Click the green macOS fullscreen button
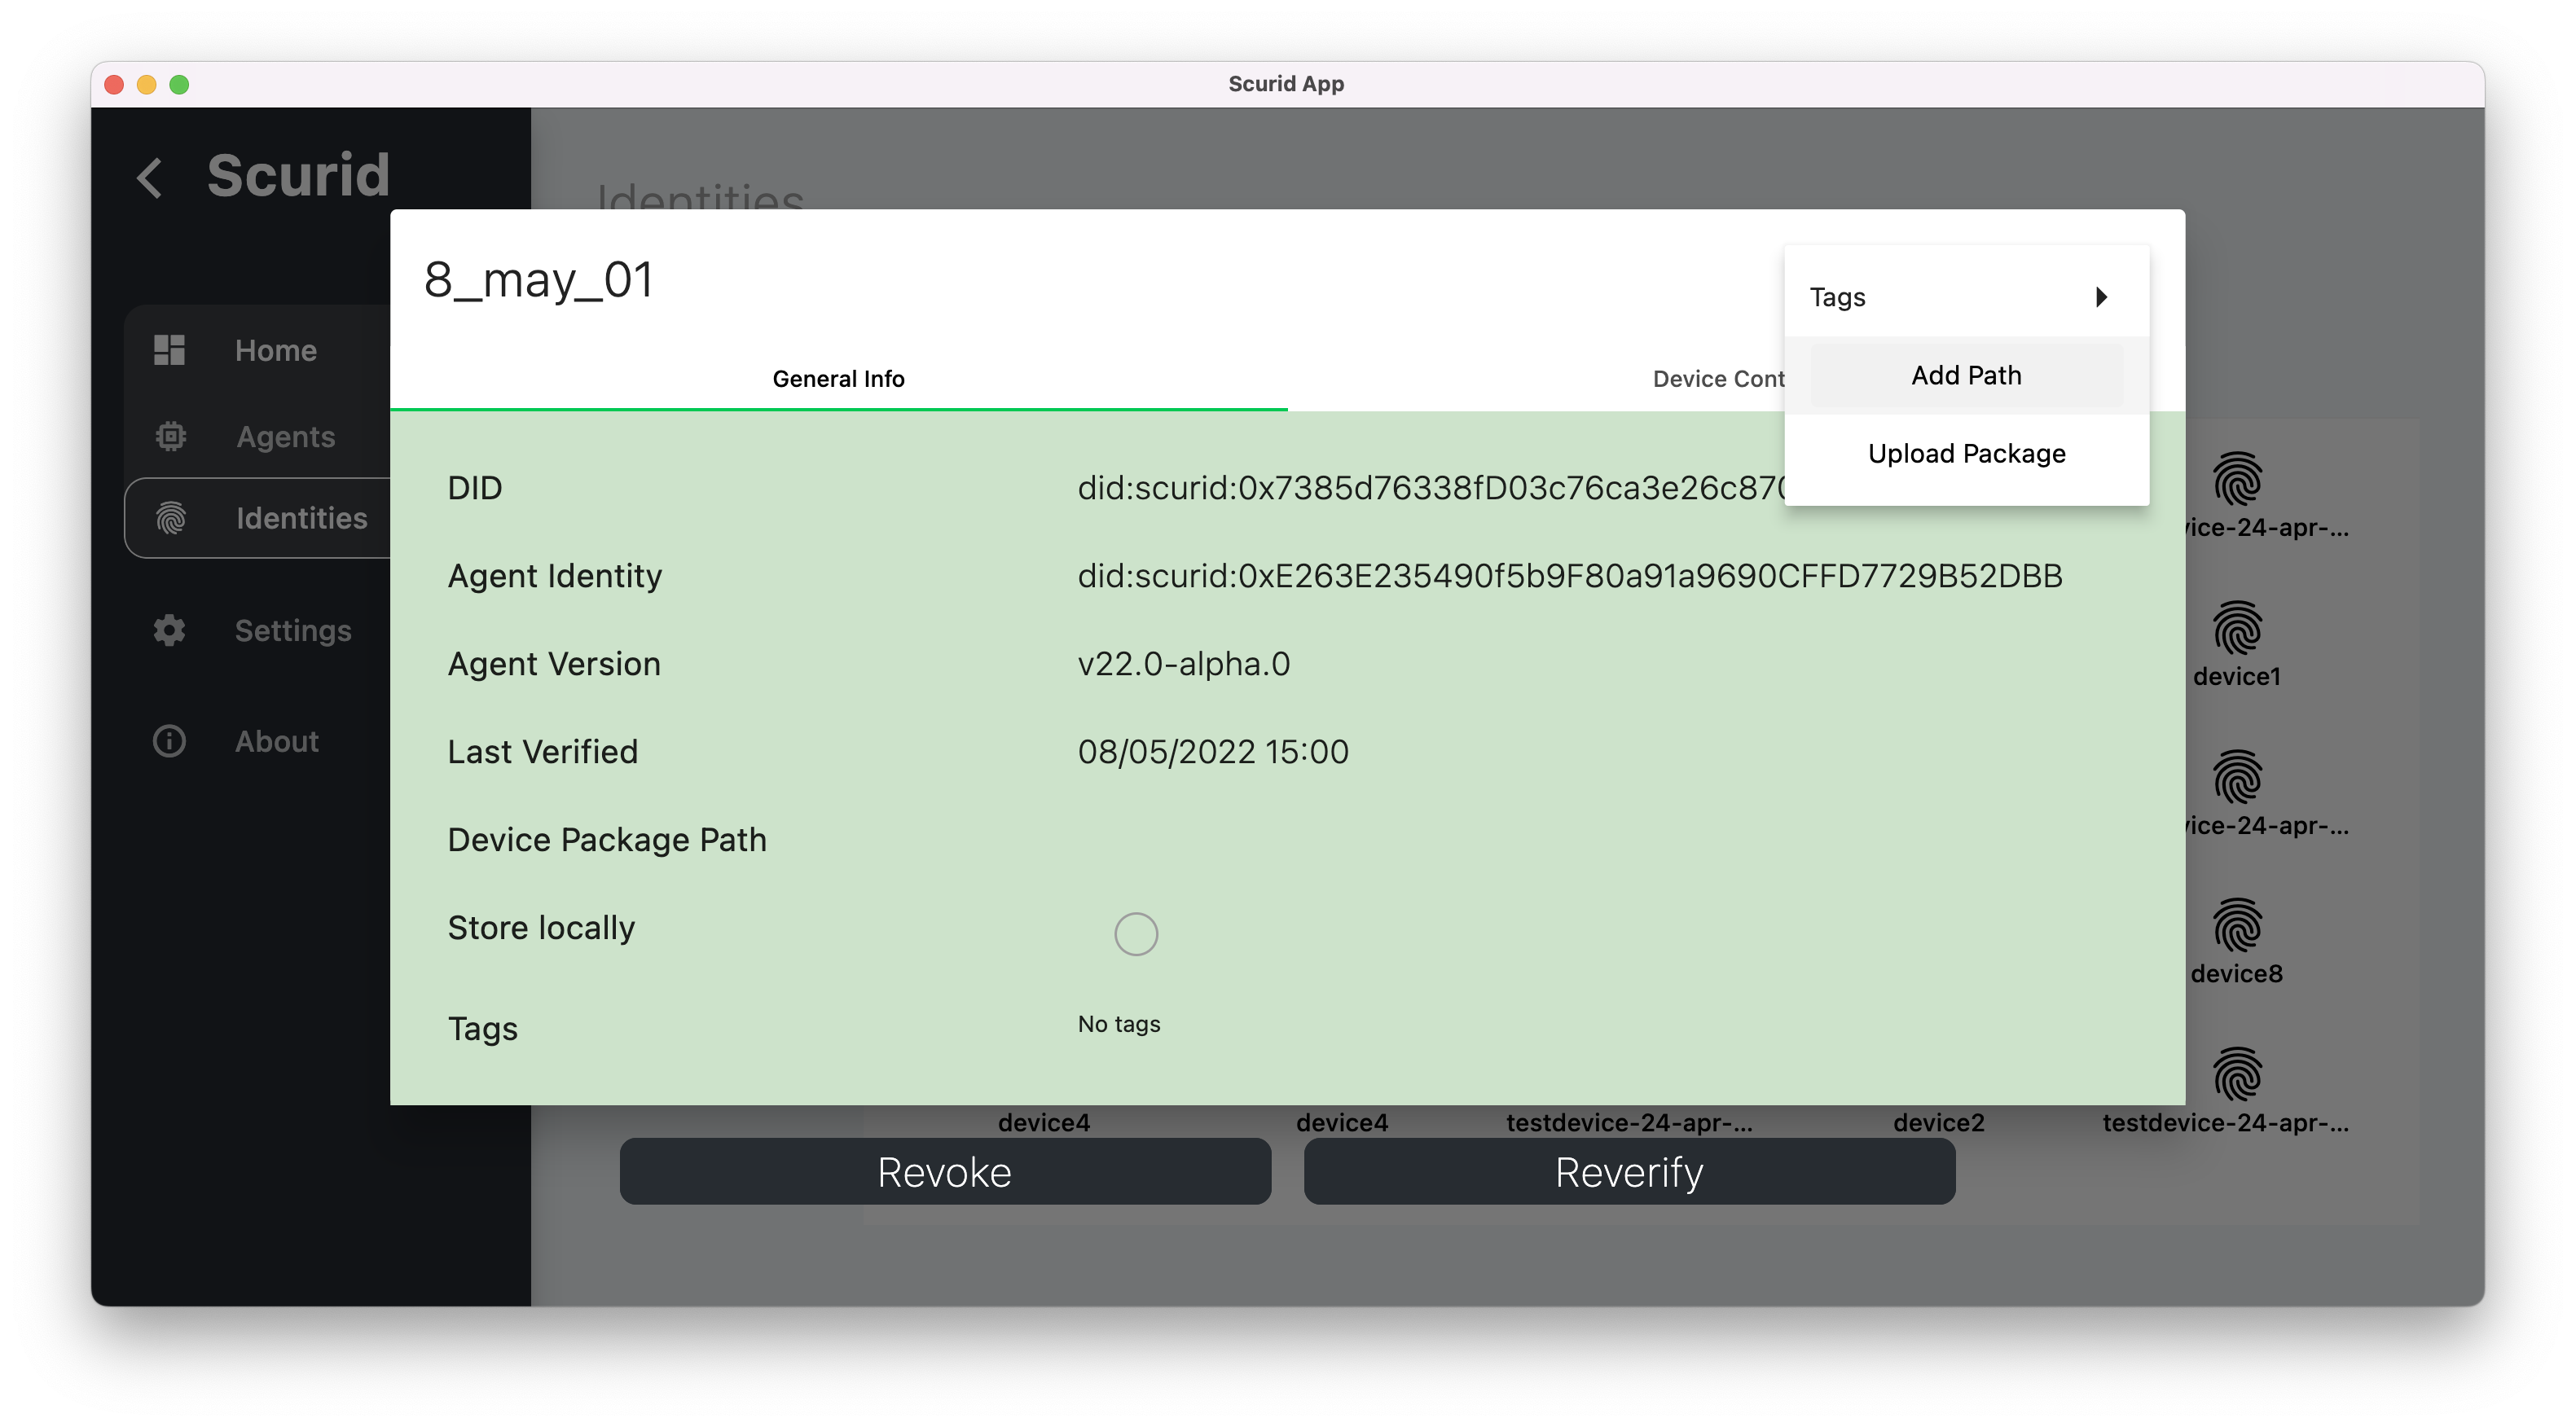This screenshot has width=2576, height=1427. [x=179, y=84]
